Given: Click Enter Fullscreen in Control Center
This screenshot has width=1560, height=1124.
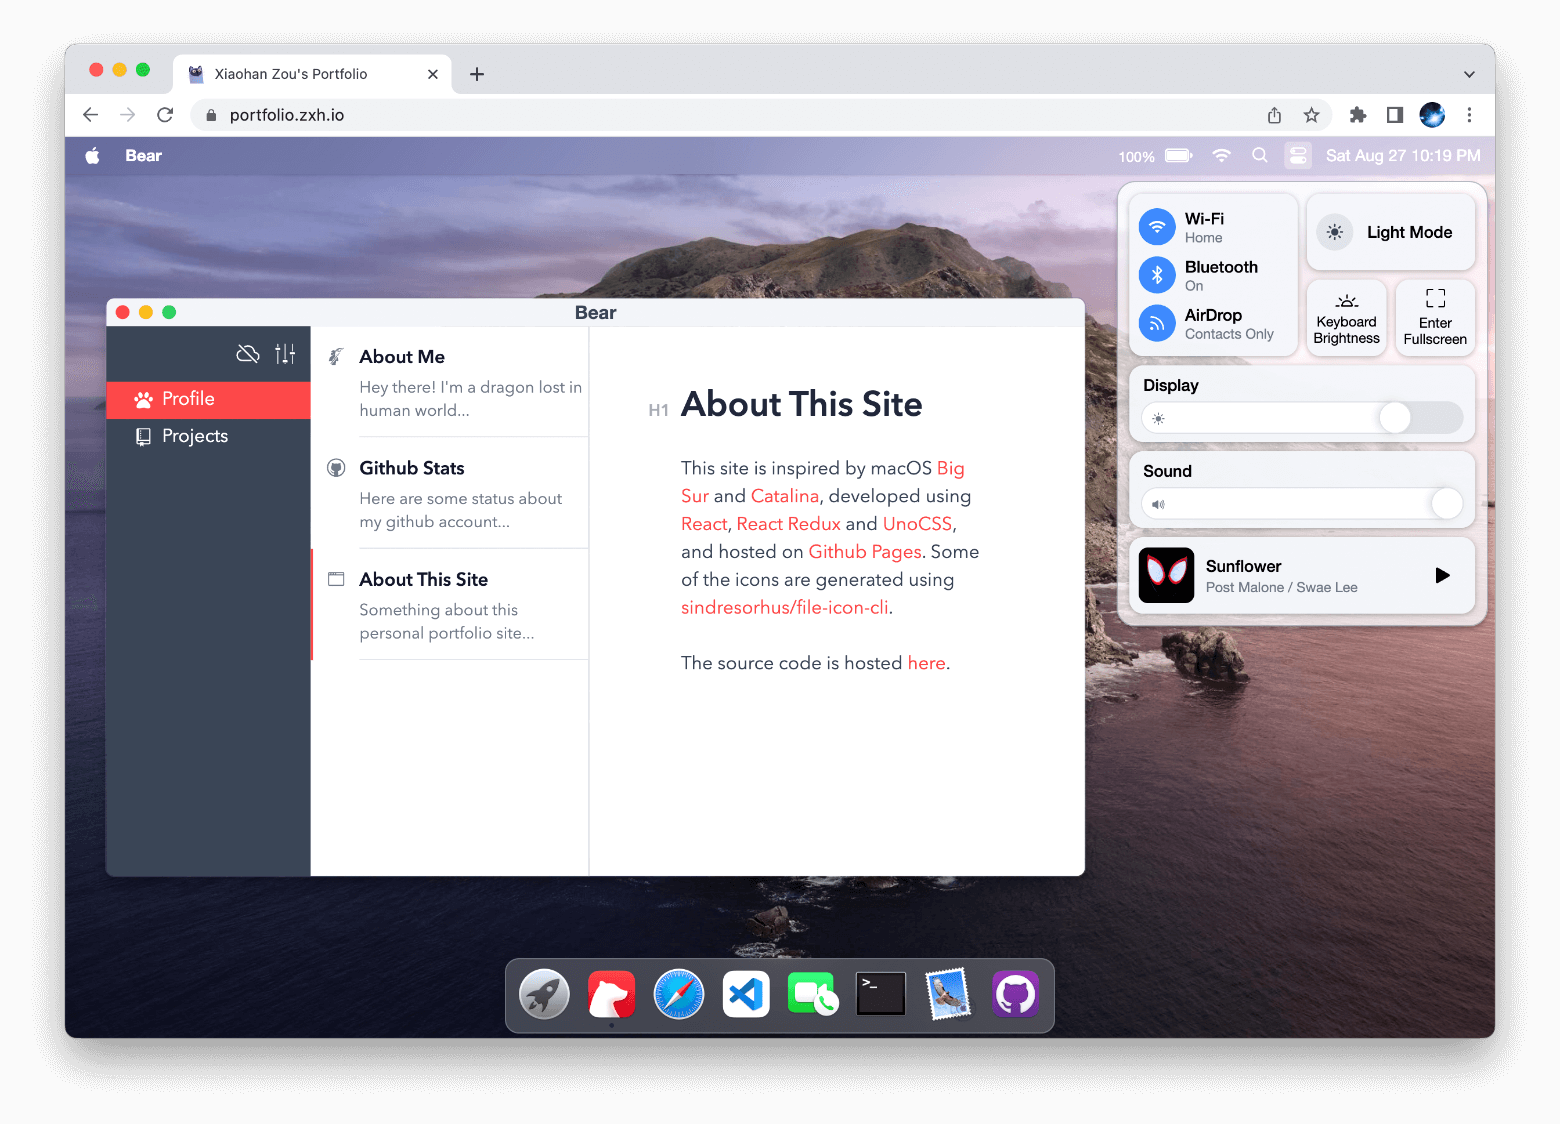Looking at the screenshot, I should coord(1435,318).
